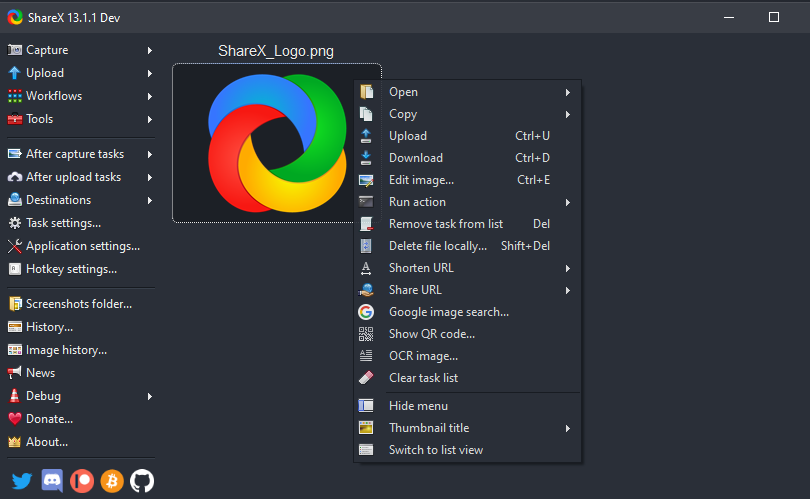Image resolution: width=810 pixels, height=499 pixels.
Task: Click the Destinations icon in sidebar
Action: point(14,200)
